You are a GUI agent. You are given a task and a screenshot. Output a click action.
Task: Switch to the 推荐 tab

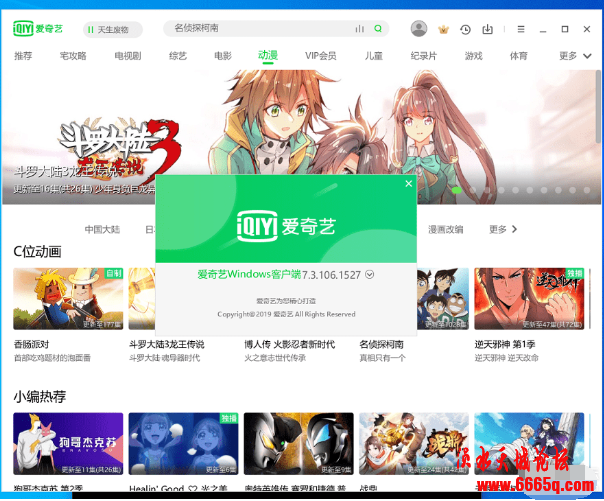coord(23,56)
